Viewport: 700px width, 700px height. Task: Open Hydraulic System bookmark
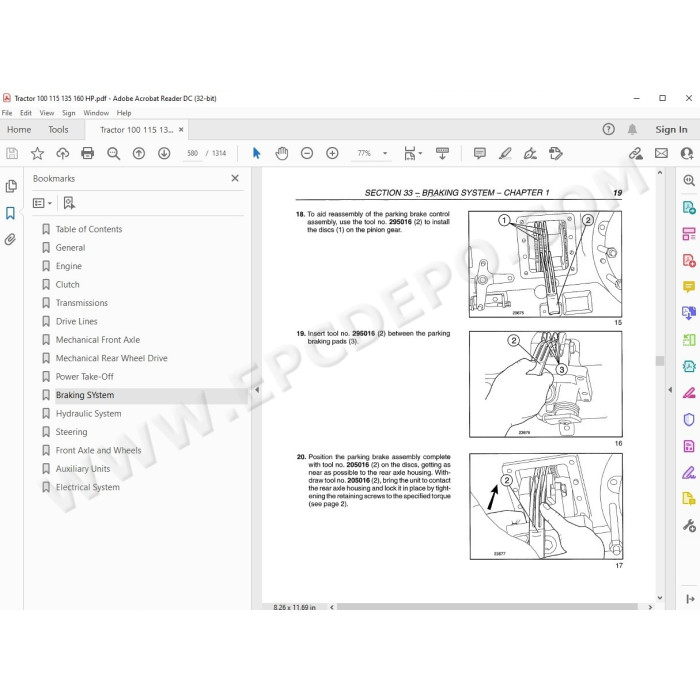click(x=88, y=413)
